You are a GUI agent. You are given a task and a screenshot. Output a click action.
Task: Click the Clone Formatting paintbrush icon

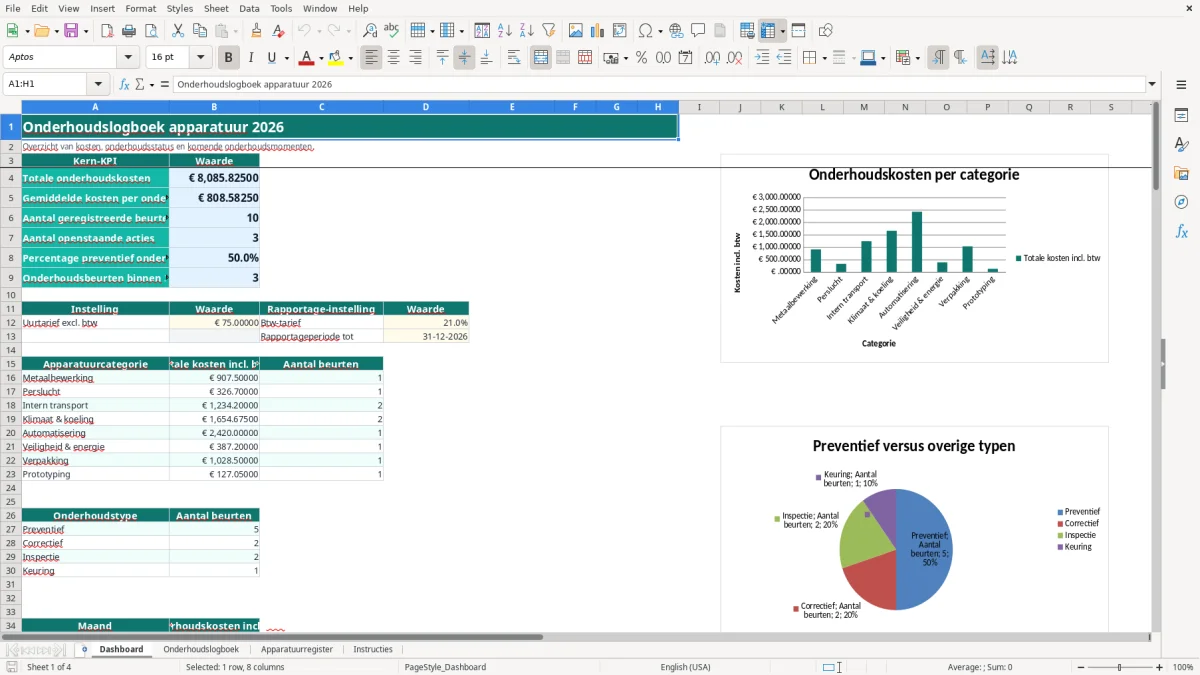click(257, 31)
